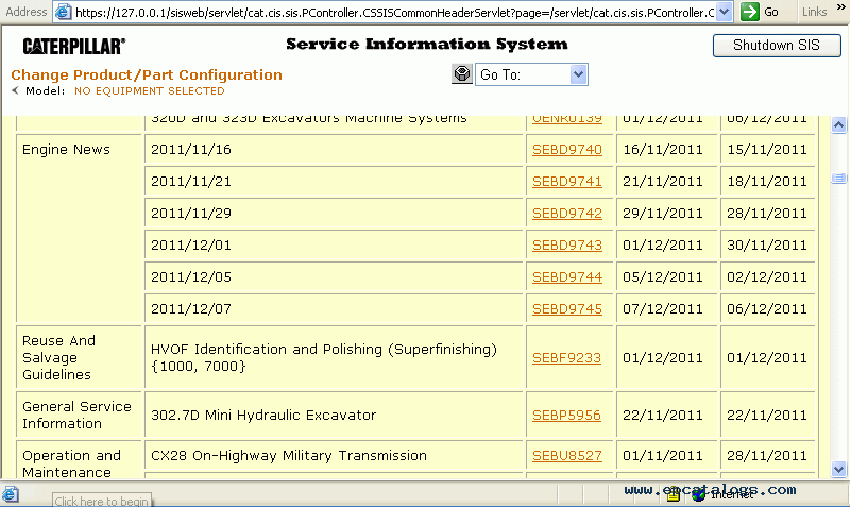Click the scrollbar up arrow
Image resolution: width=850 pixels, height=507 pixels.
point(839,125)
